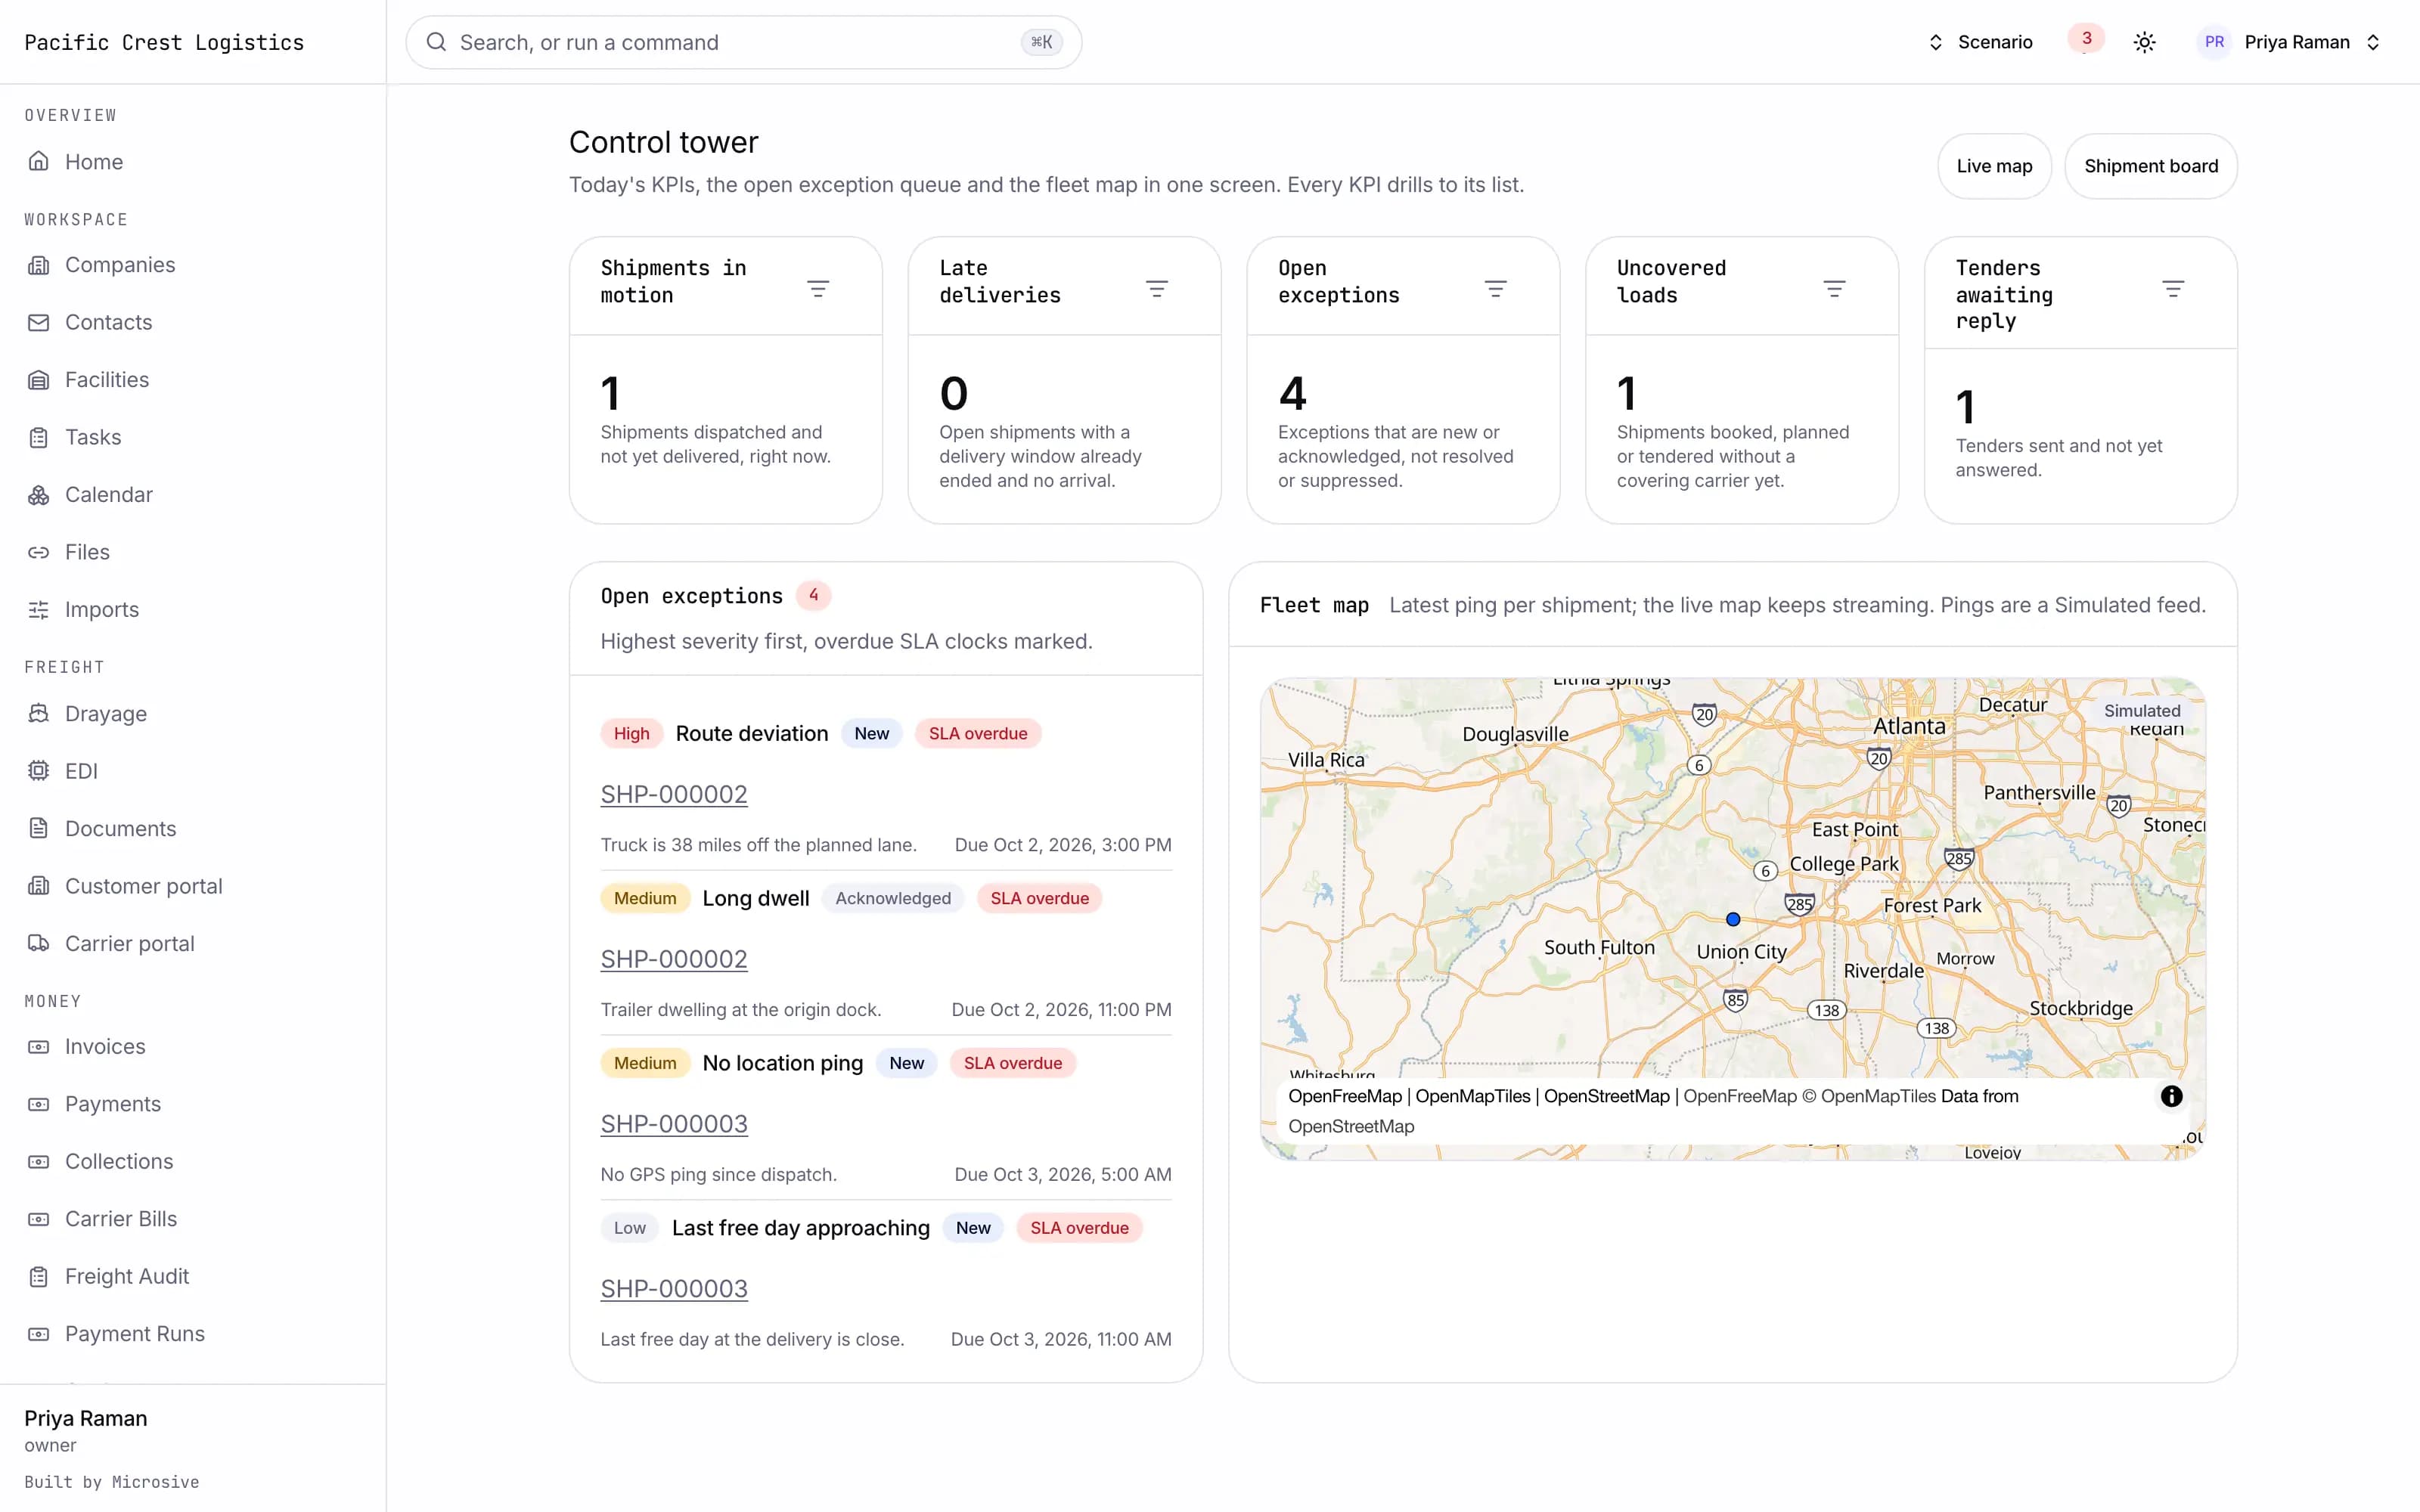Open SHP-000003 link under Last free day approaching
The width and height of the screenshot is (2420, 1512).
[674, 1289]
